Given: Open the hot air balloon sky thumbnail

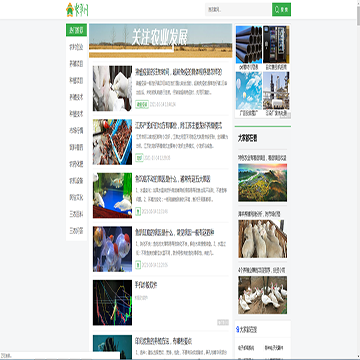Looking at the screenshot, I should pyautogui.click(x=249, y=91).
